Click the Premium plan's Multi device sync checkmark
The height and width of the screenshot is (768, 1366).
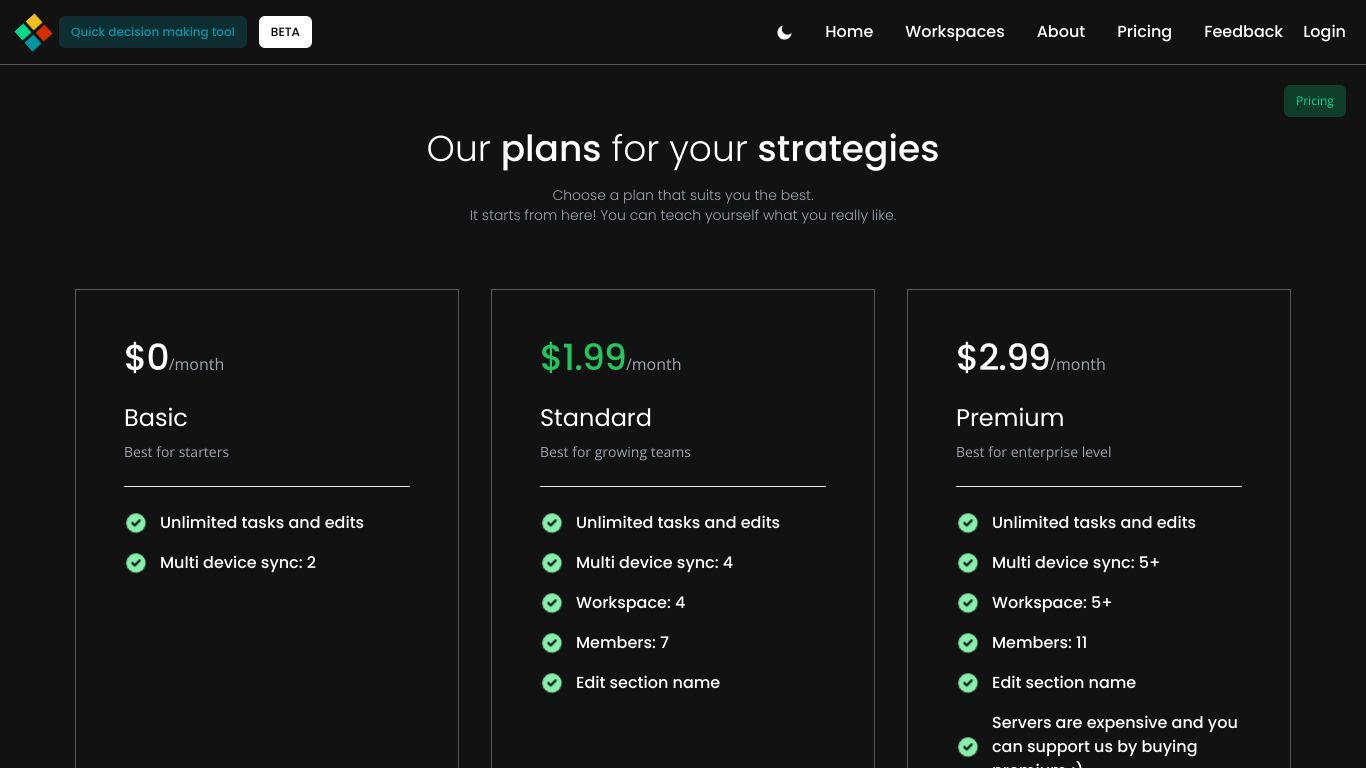tap(968, 563)
